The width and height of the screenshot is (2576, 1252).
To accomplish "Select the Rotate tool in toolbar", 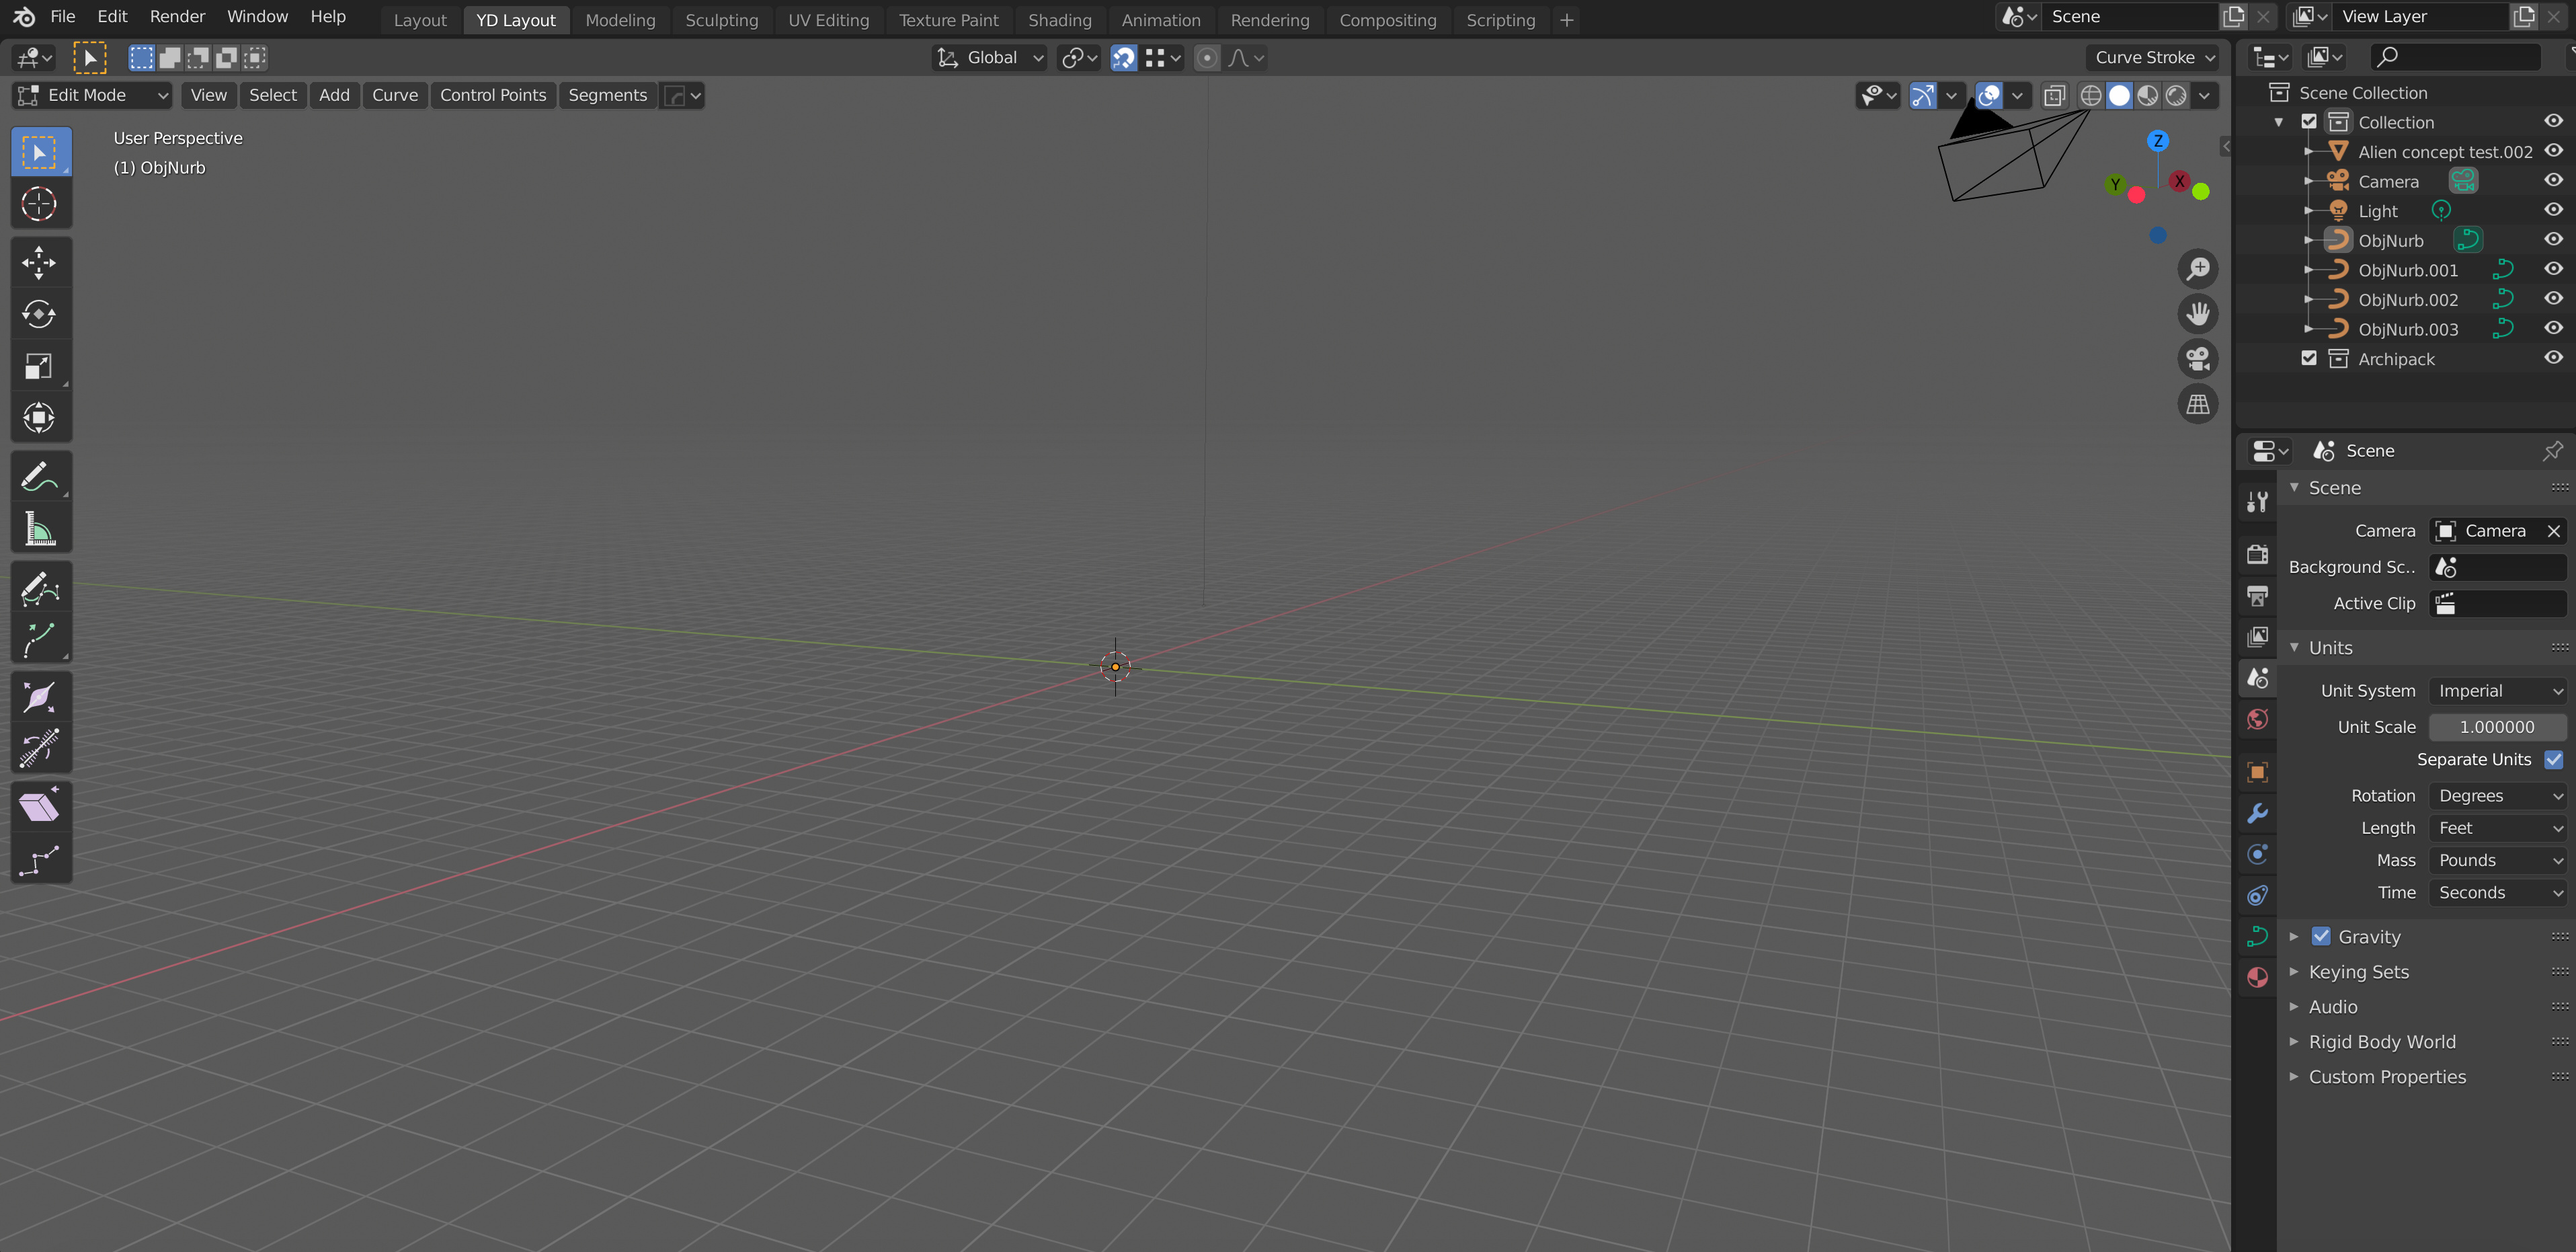I will pyautogui.click(x=40, y=314).
